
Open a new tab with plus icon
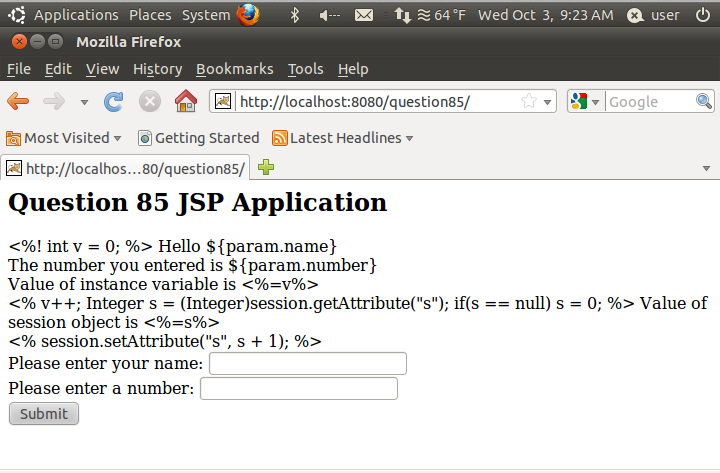[x=266, y=167]
